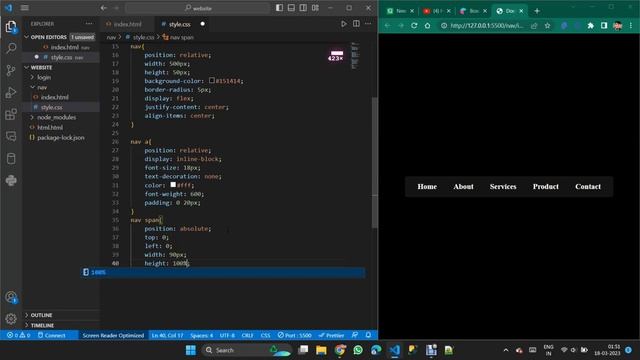Click the editor vertical scrollbar
This screenshot has height=360, width=640.
(x=375, y=162)
